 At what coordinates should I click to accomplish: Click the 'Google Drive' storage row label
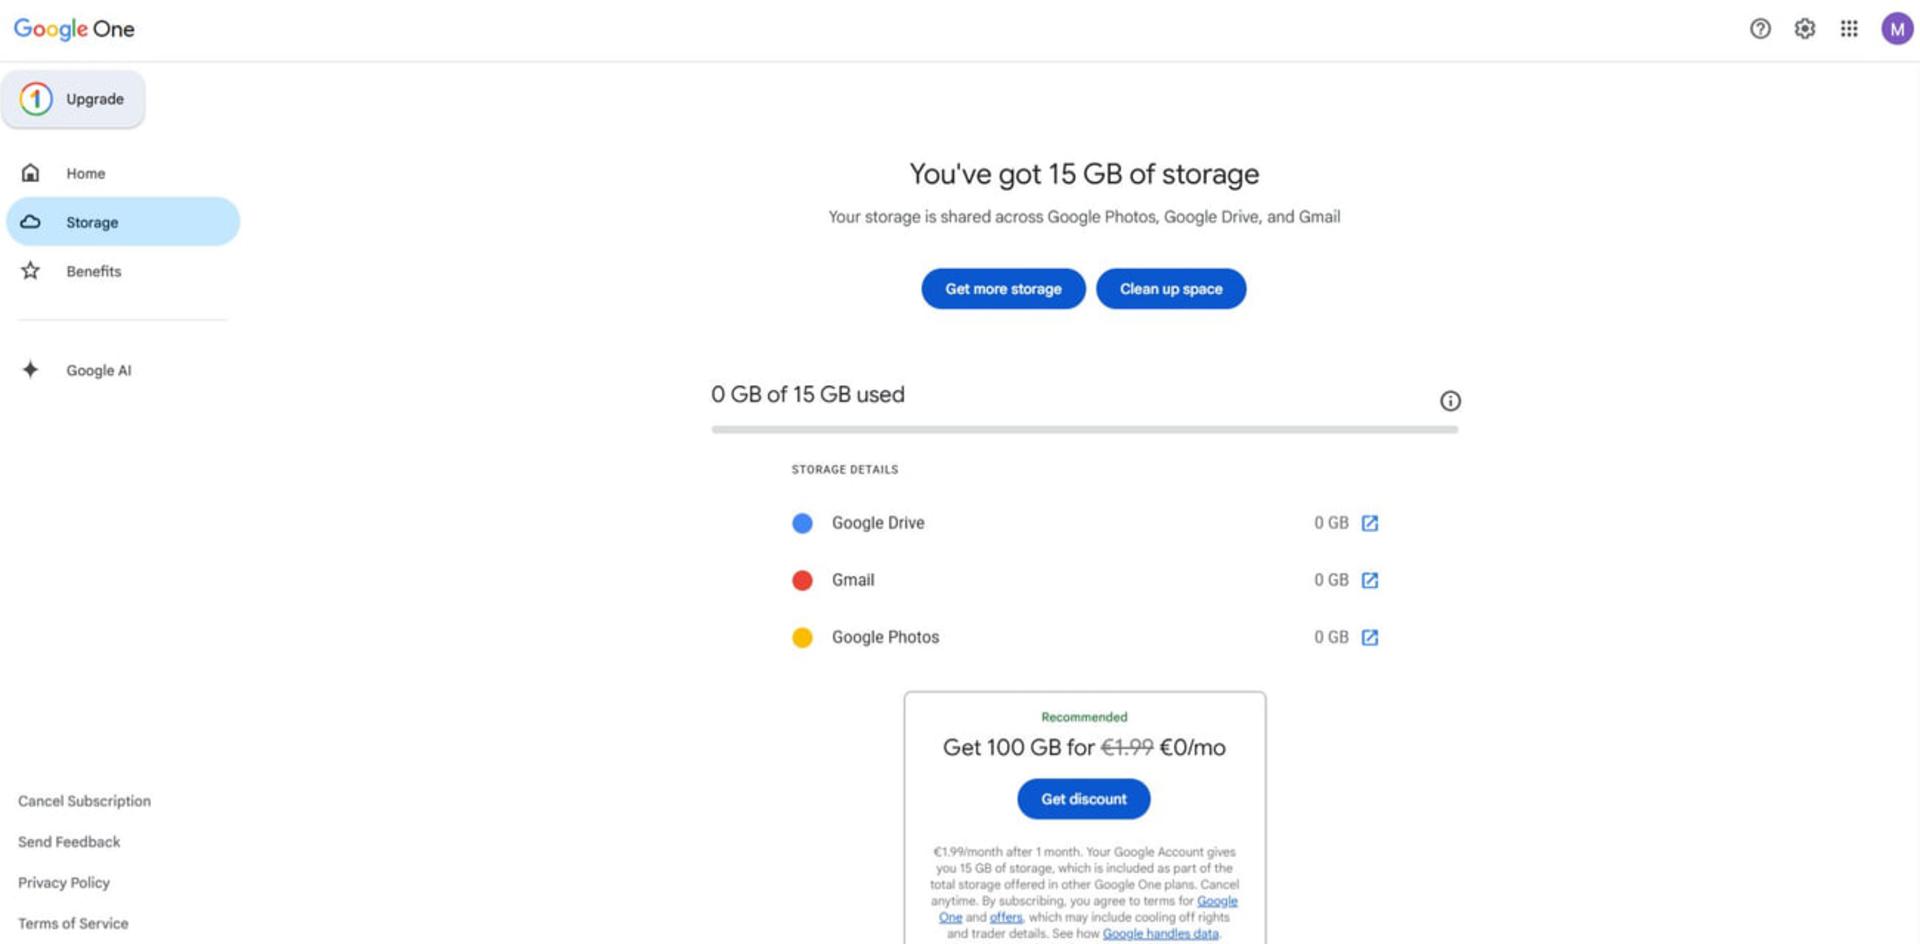pos(878,523)
